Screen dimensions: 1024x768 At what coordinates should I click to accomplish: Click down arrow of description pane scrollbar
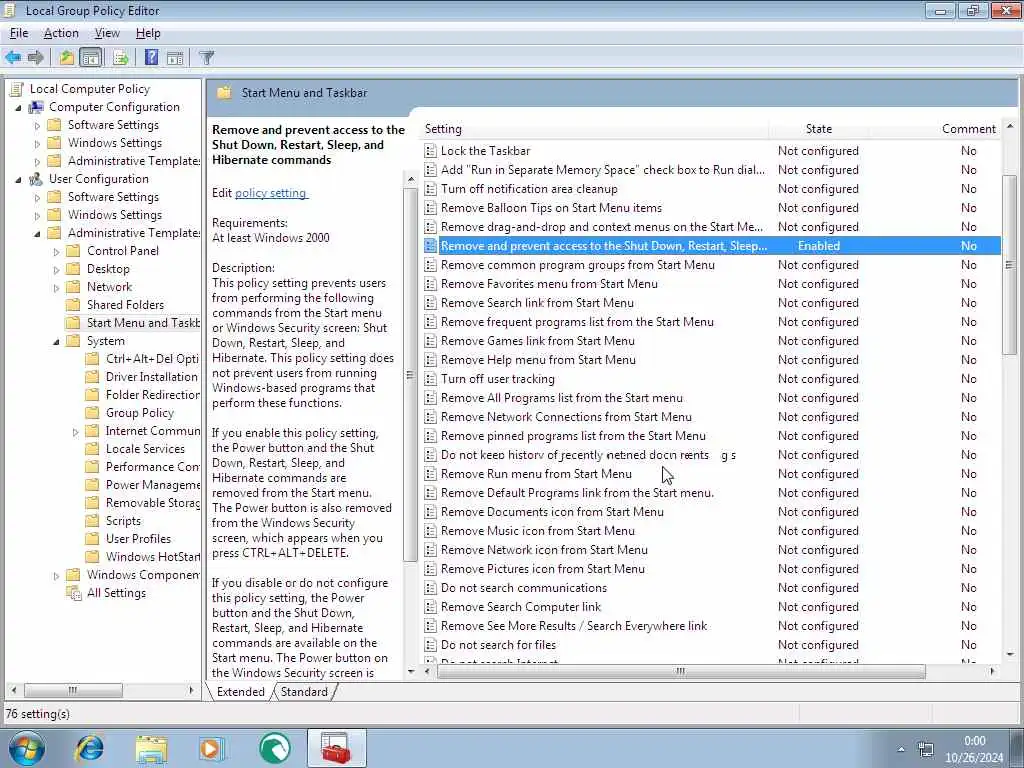pos(411,671)
